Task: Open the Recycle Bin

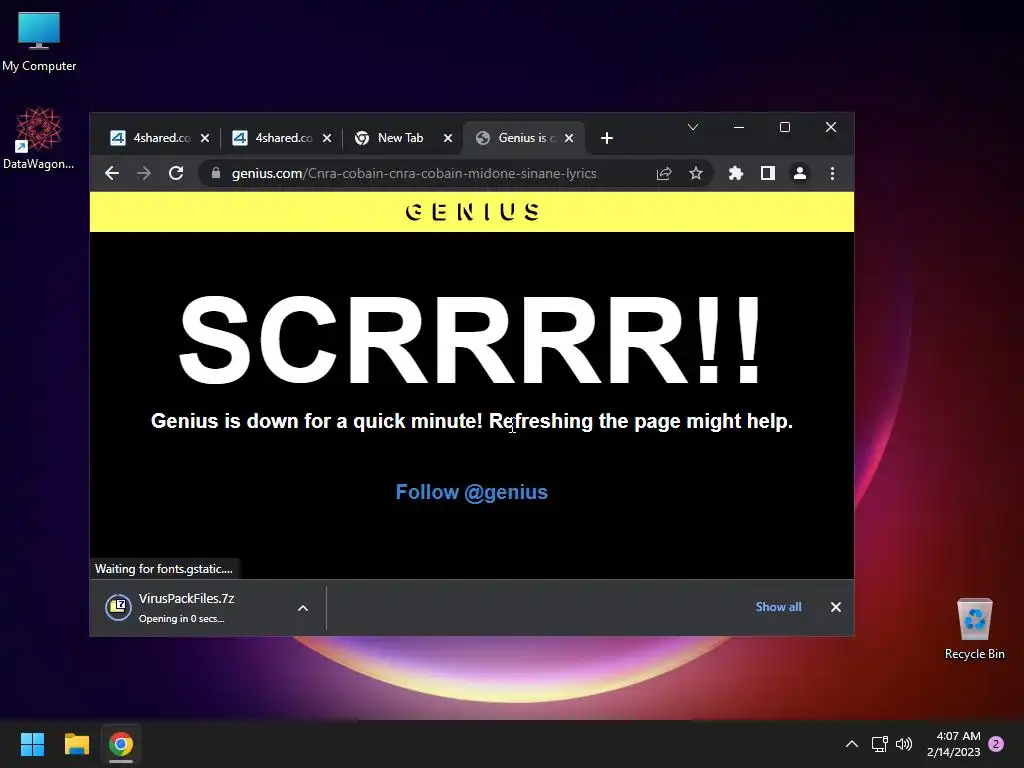Action: (974, 628)
